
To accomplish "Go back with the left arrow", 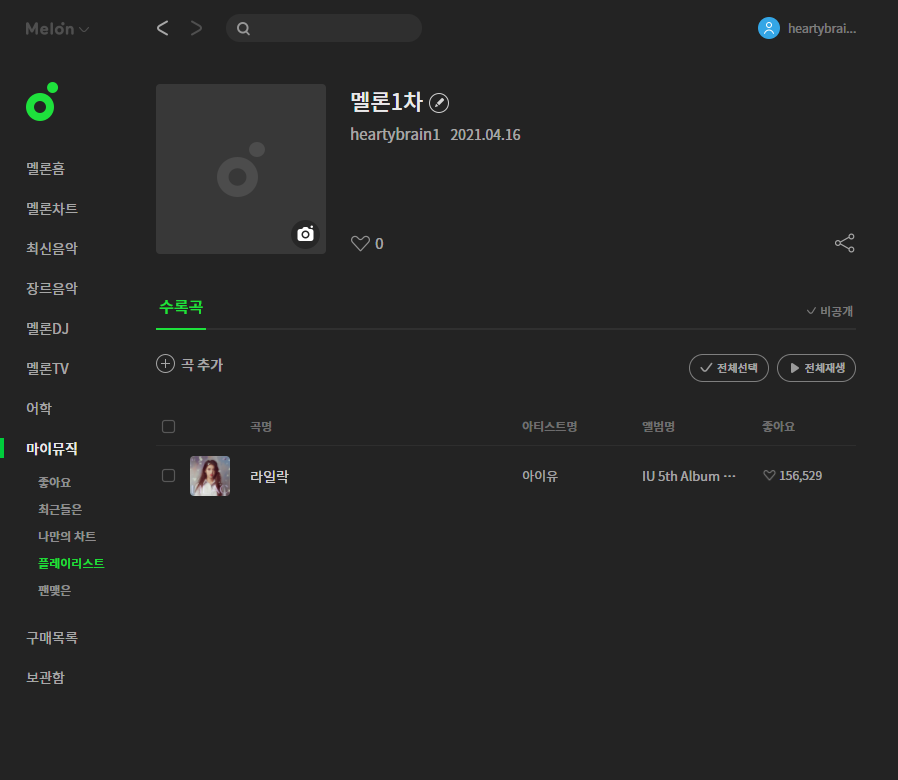I will pyautogui.click(x=163, y=28).
